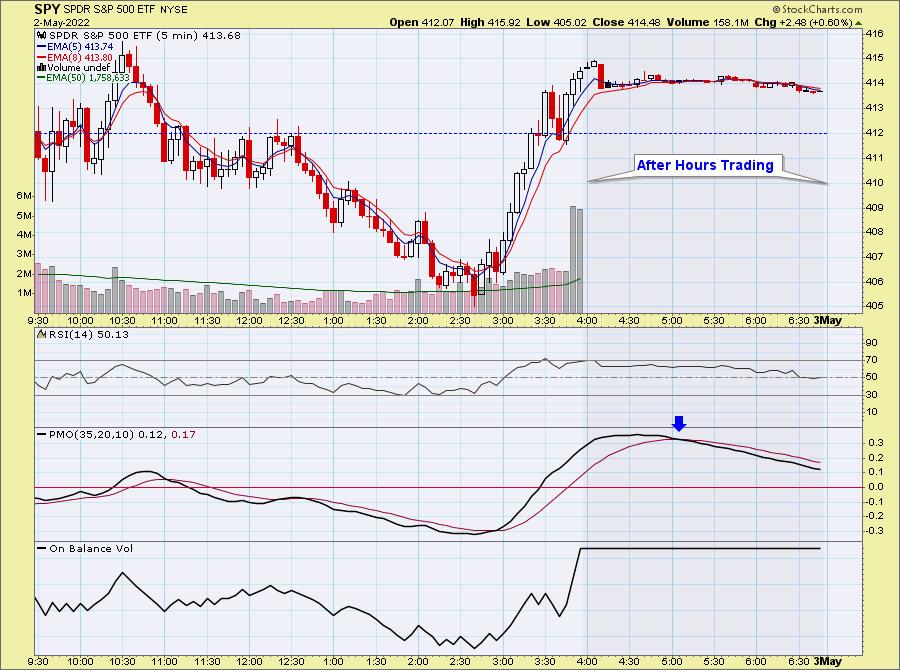Click the NYSE exchange label
The height and width of the screenshot is (670, 900).
[x=173, y=10]
